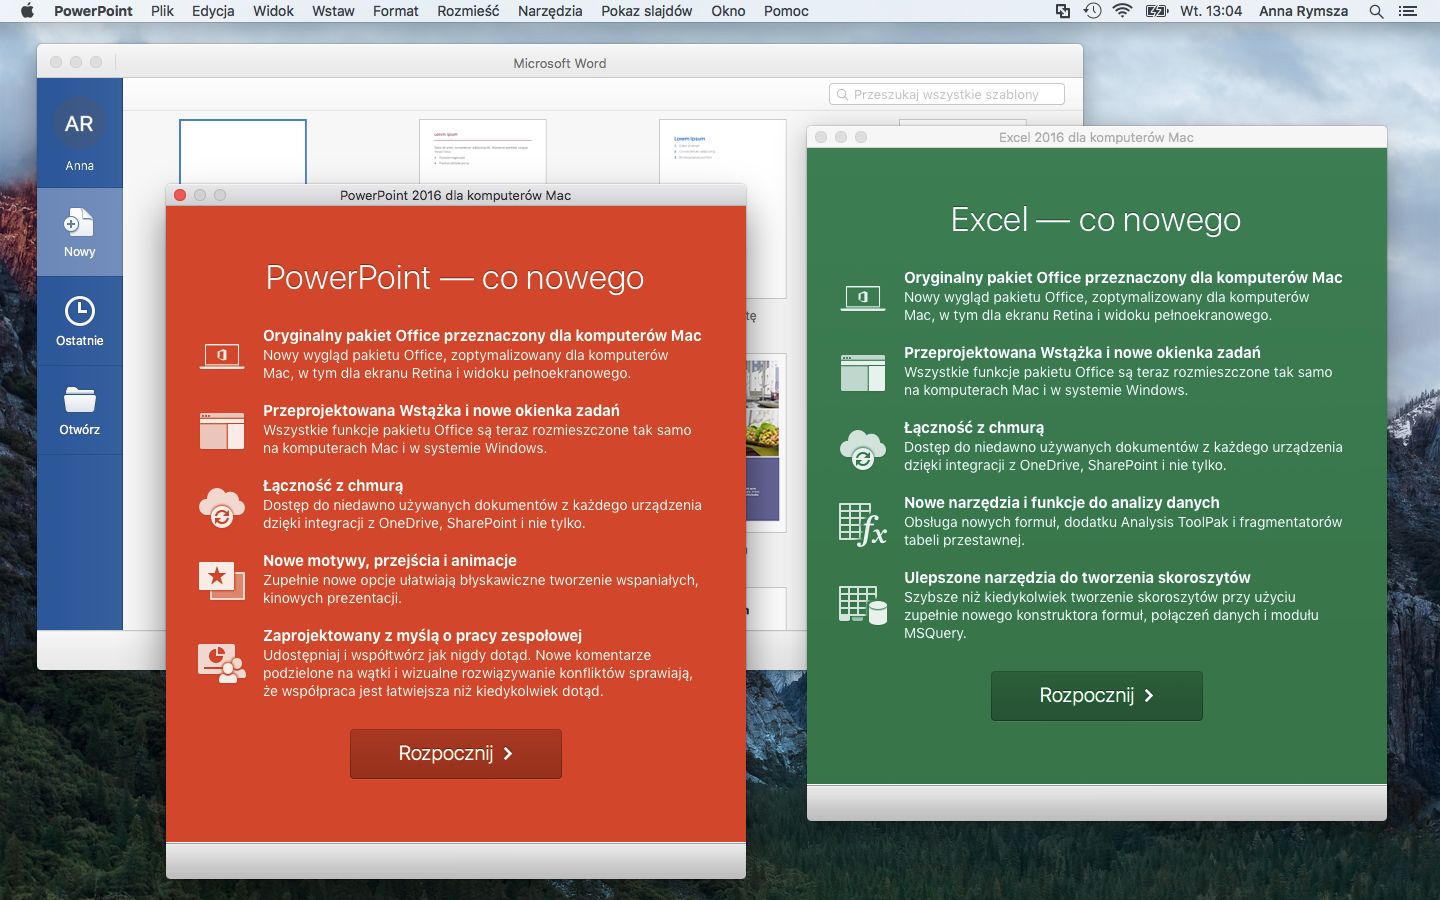Click the Spotlight search icon
The height and width of the screenshot is (900, 1440).
pos(1376,11)
